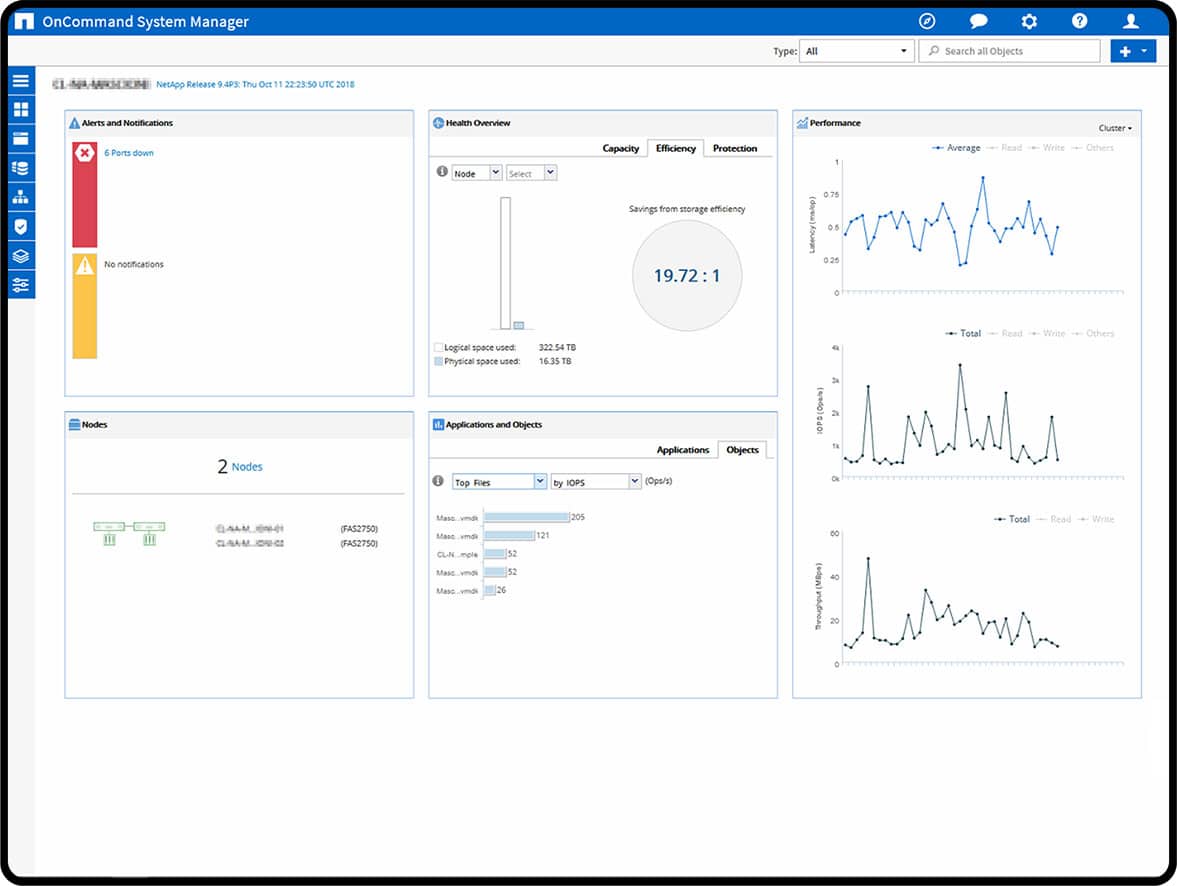Image resolution: width=1177 pixels, height=886 pixels.
Task: Click the Nodes panel icon
Action: pyautogui.click(x=74, y=425)
